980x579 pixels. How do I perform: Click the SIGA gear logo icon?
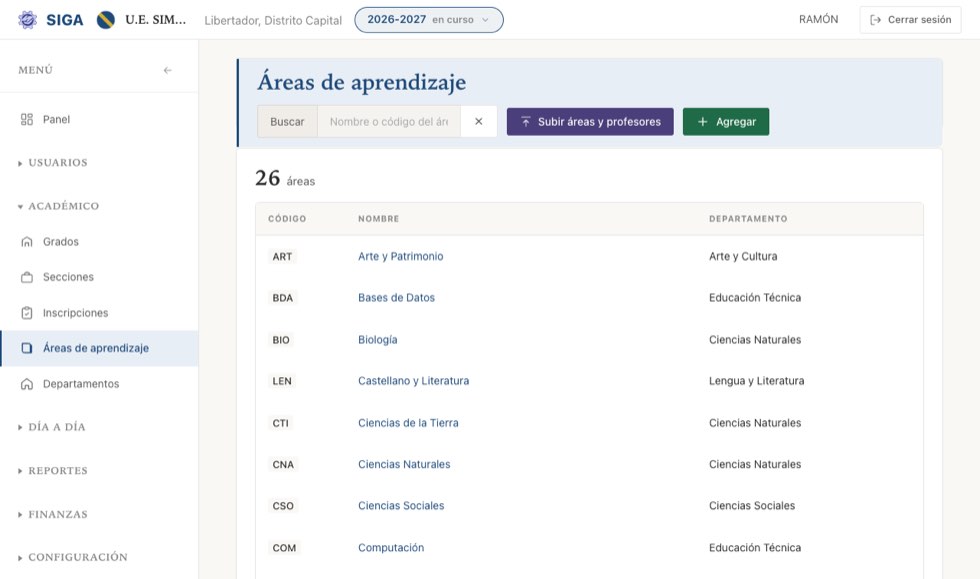click(28, 20)
